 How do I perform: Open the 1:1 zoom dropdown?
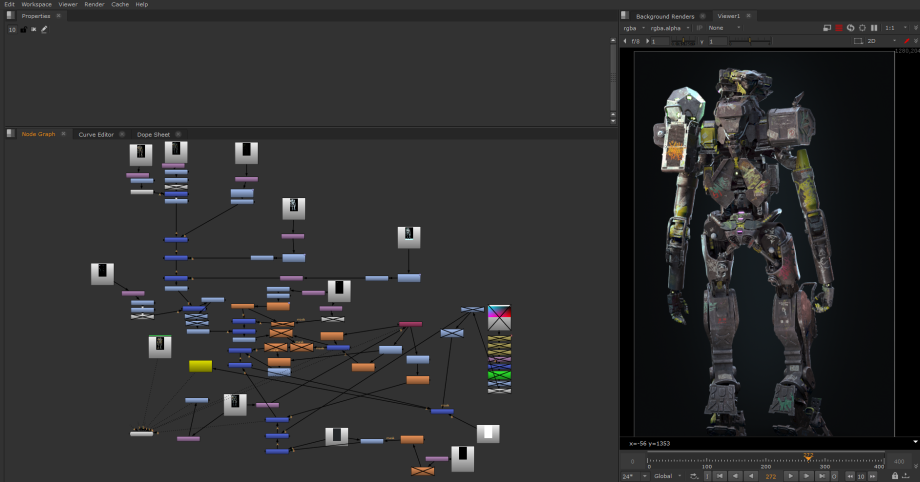coord(894,28)
